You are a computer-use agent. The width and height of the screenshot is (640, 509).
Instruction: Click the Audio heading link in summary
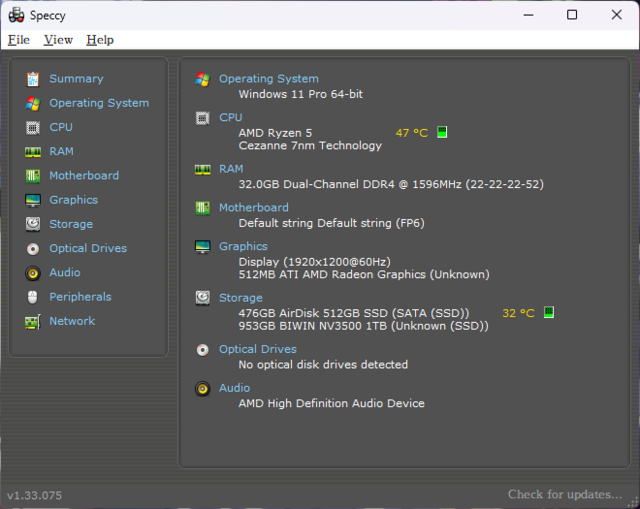[x=234, y=388]
